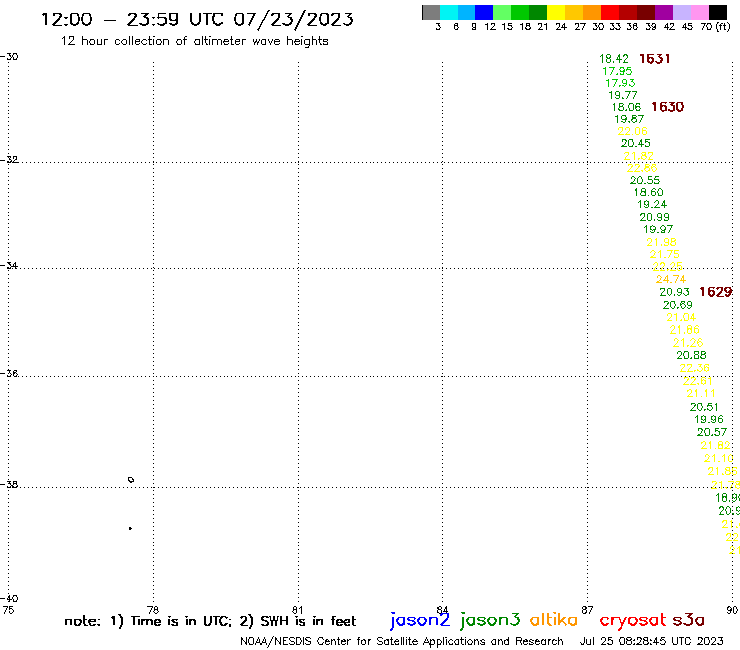Select yellow value 21.98
The image size is (740, 650).
click(661, 242)
